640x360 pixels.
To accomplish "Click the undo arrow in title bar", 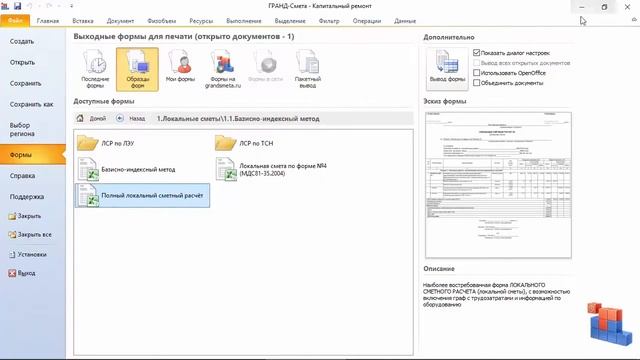I will (30, 6).
